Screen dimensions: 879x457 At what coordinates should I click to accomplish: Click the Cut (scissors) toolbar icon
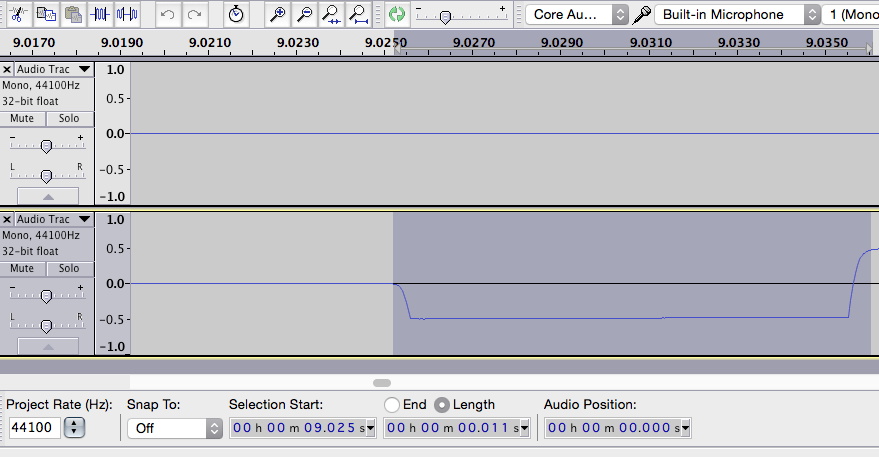click(17, 14)
